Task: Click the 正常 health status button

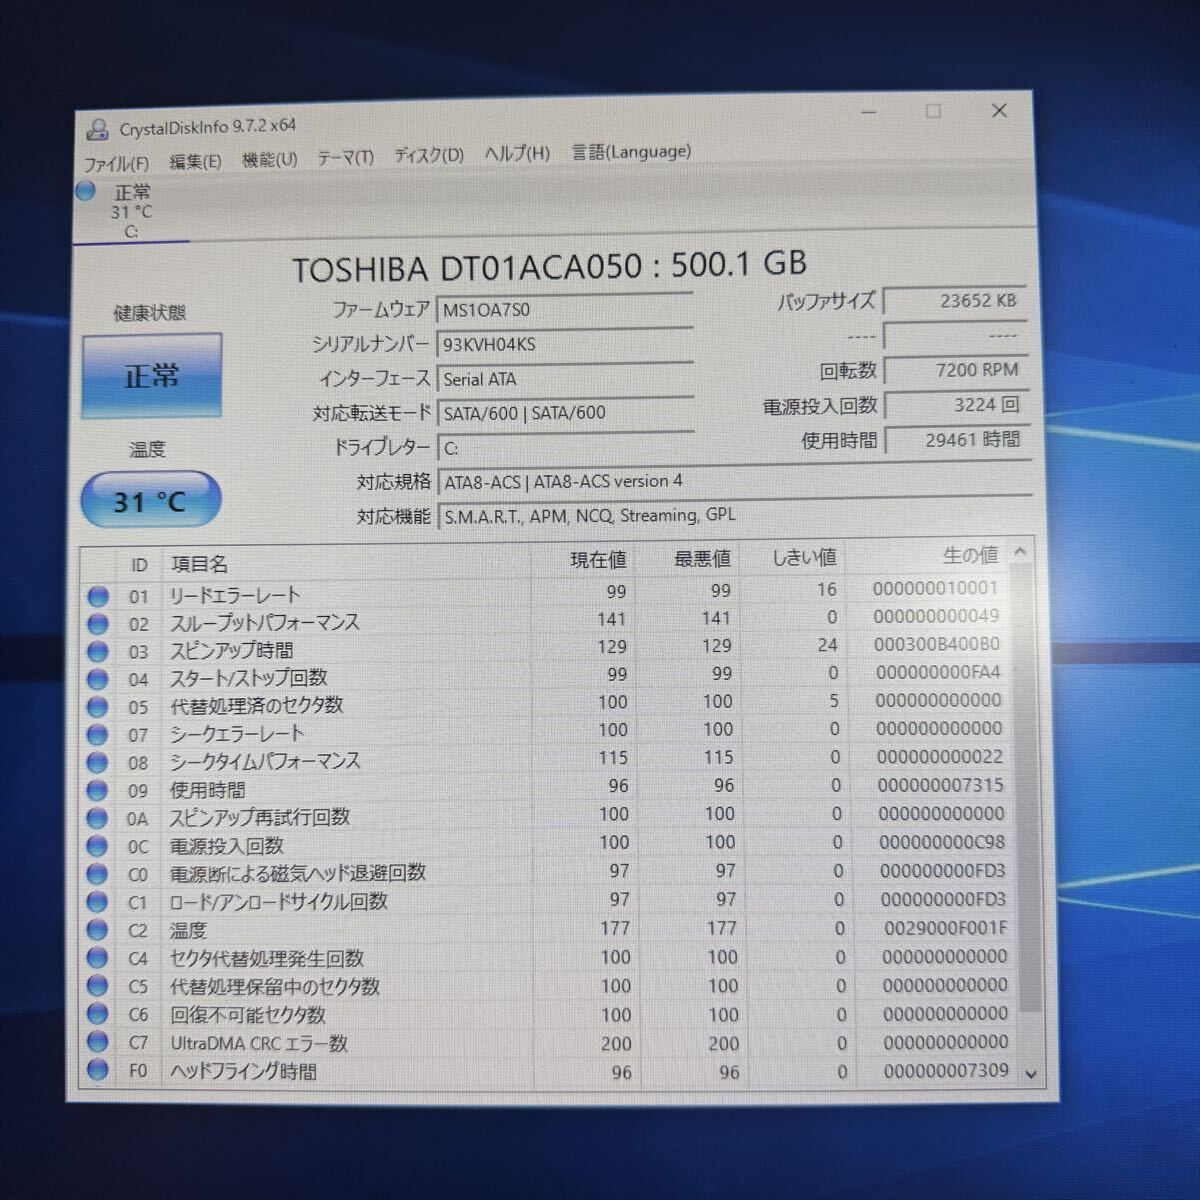Action: point(151,375)
